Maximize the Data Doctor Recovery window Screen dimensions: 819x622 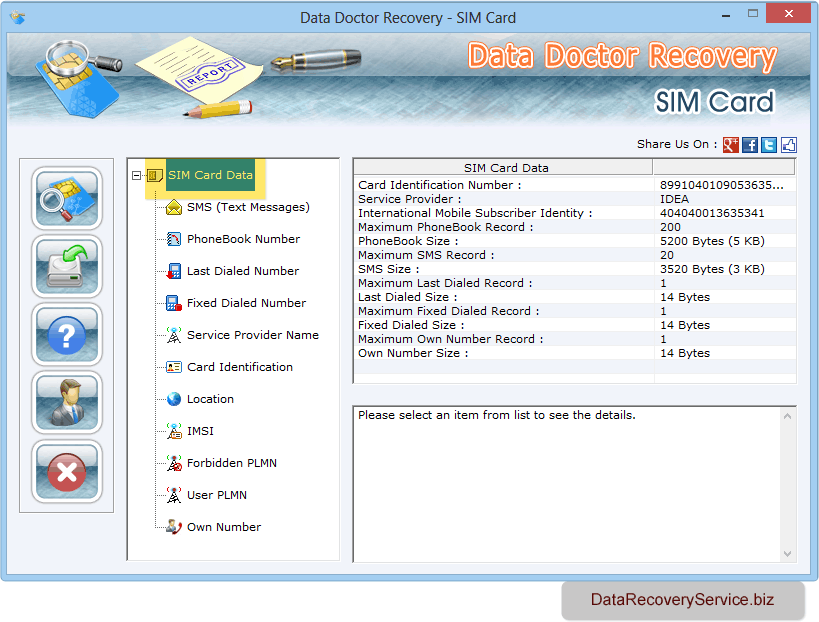[753, 14]
